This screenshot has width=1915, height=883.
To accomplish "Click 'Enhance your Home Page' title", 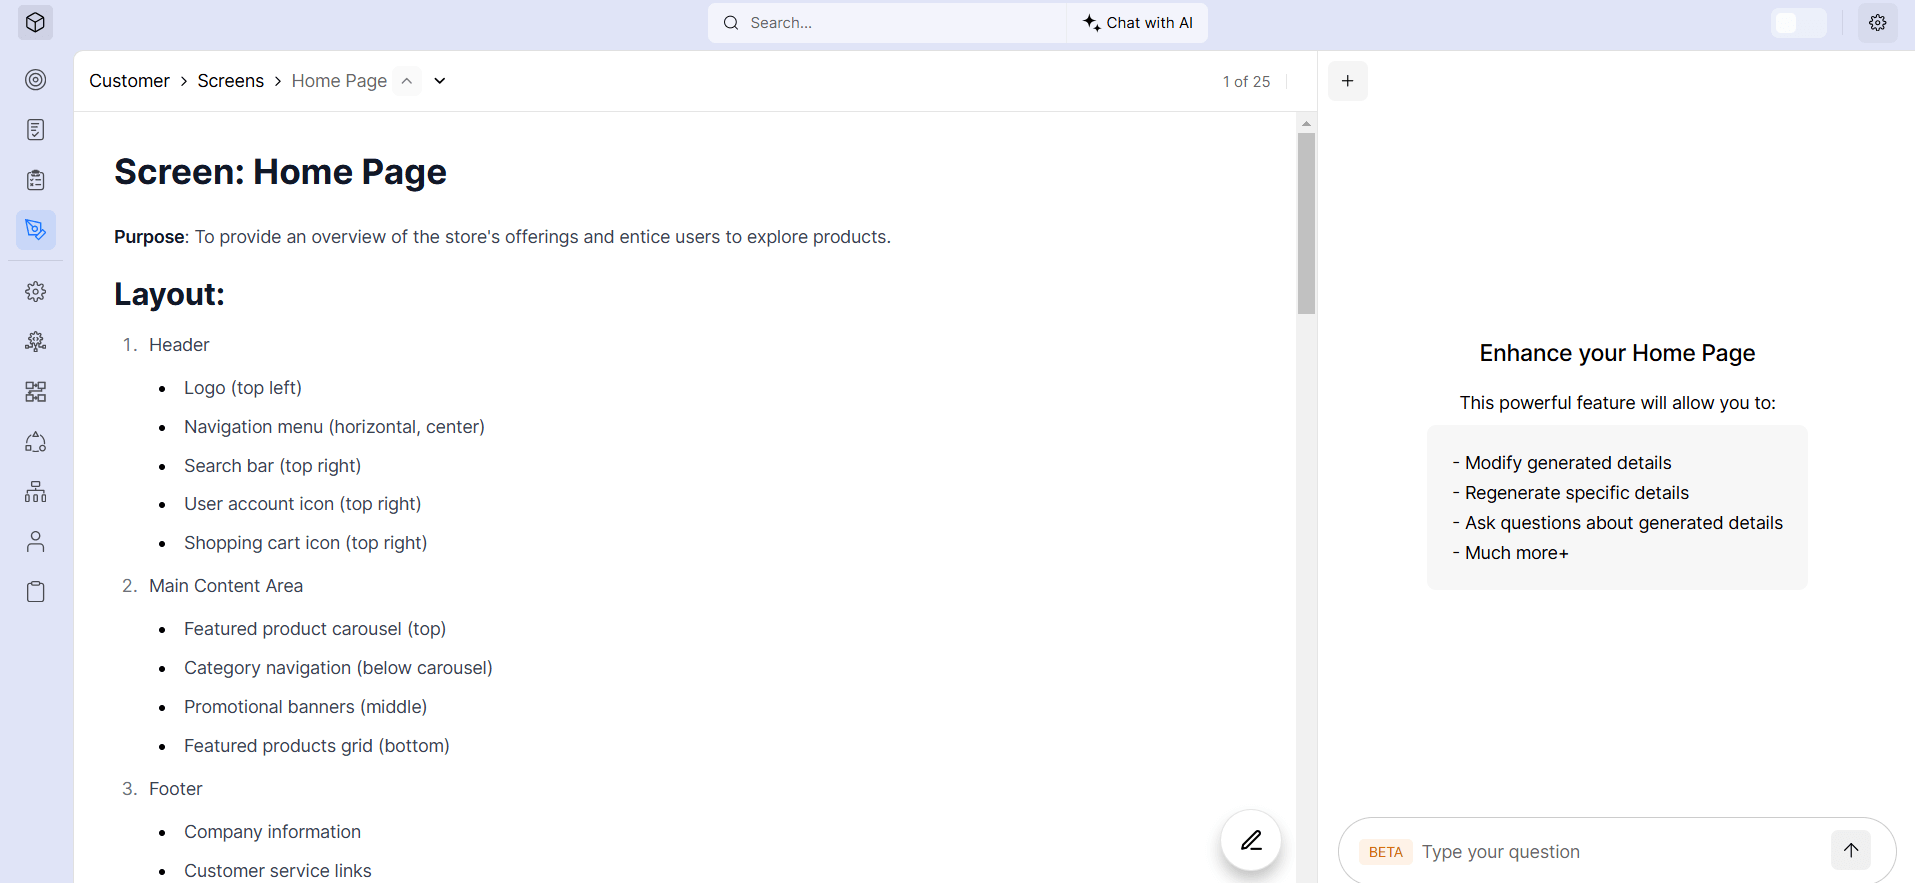I will tap(1617, 353).
